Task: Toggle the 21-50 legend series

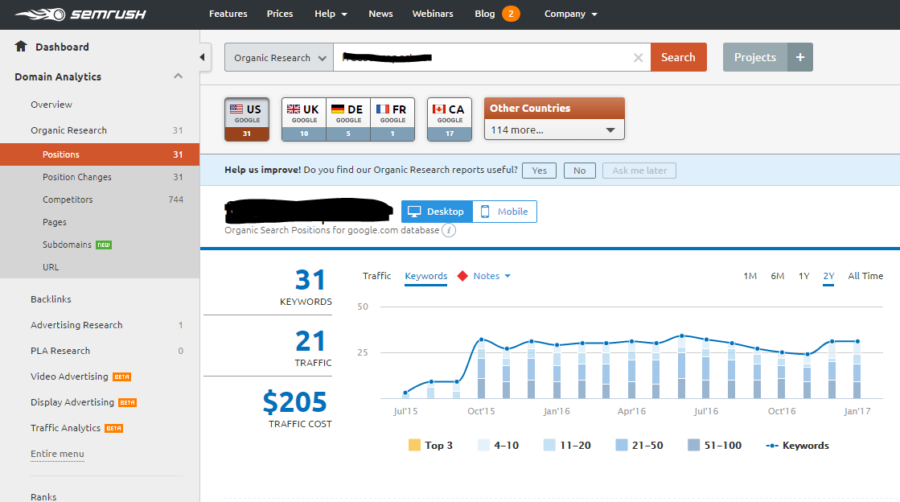Action: coord(639,445)
